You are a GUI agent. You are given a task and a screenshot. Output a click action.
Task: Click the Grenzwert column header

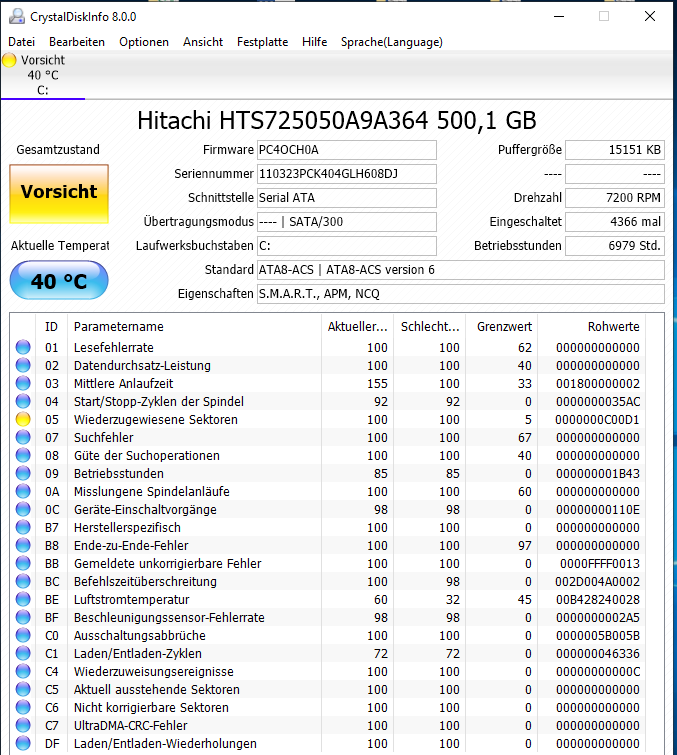tap(502, 326)
